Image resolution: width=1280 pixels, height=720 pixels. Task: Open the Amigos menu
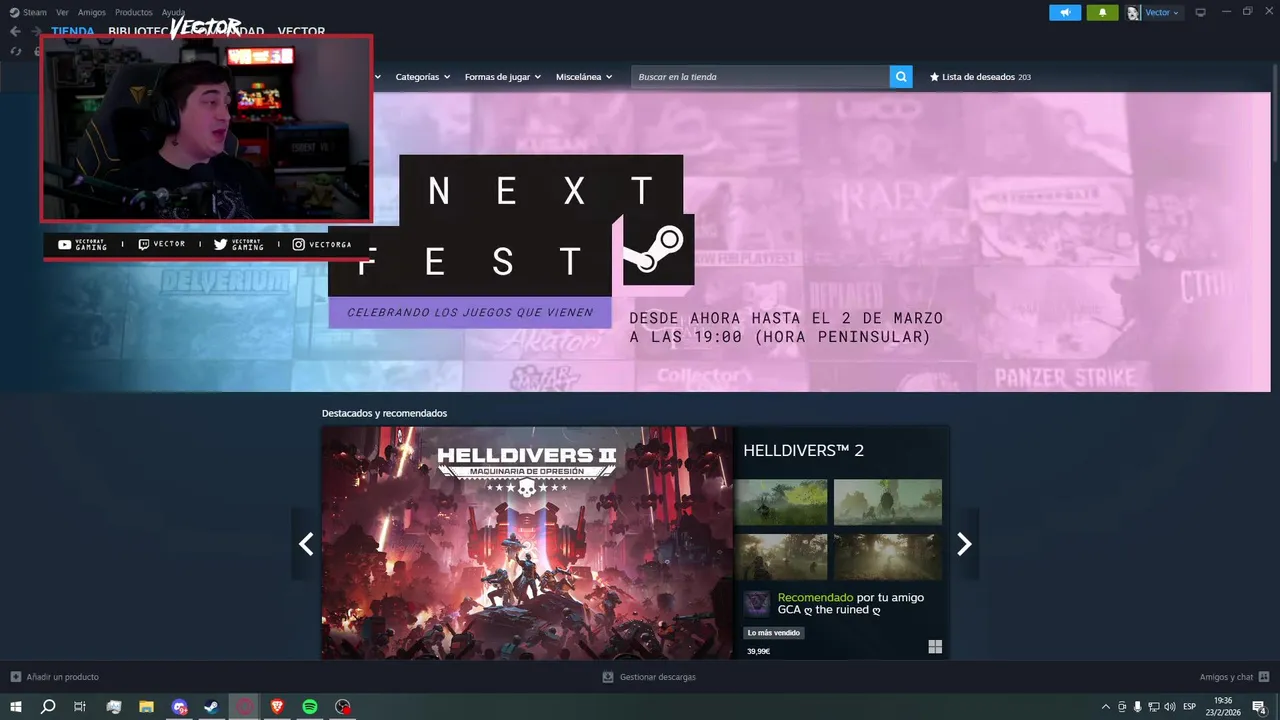pyautogui.click(x=91, y=12)
